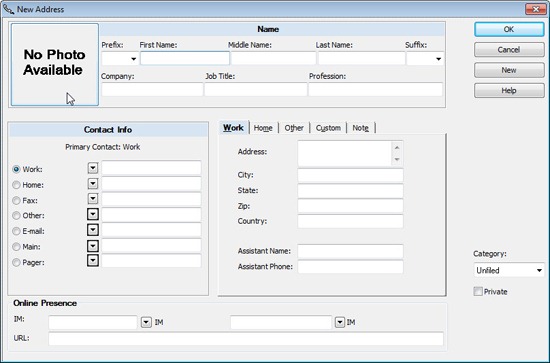Open the Main contact type dropdown arrow
550x363 pixels.
pyautogui.click(x=93, y=246)
